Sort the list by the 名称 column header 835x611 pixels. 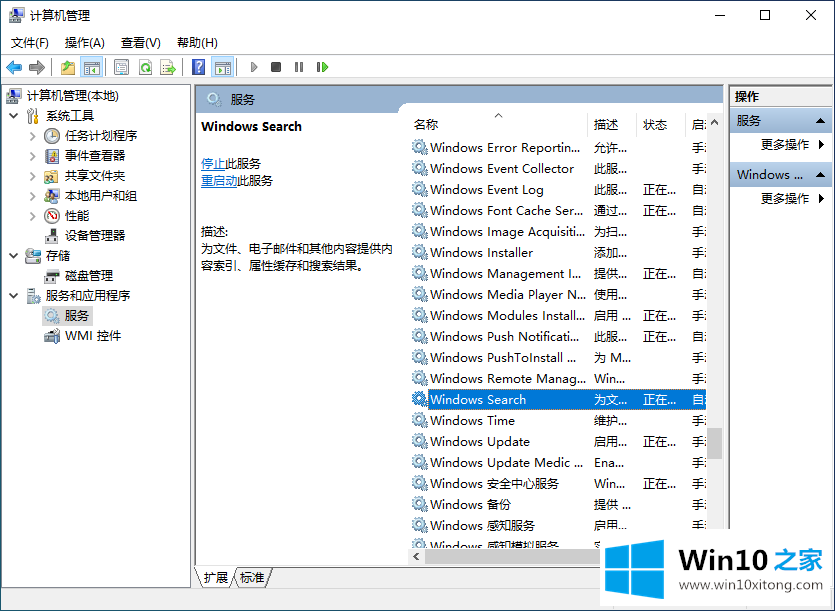(x=426, y=124)
